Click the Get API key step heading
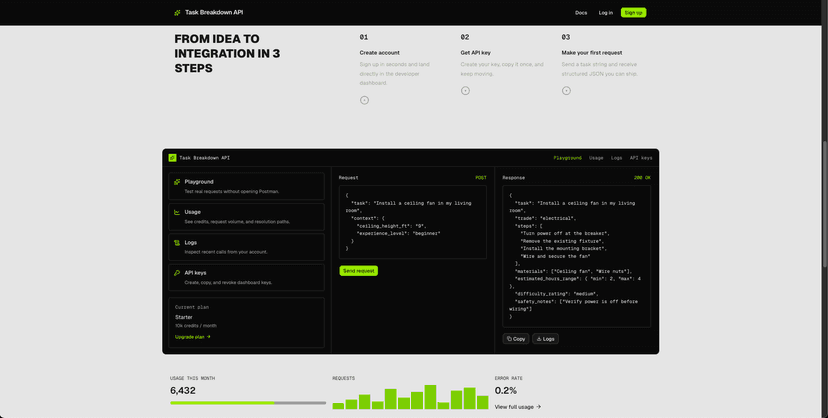This screenshot has width=828, height=418. point(476,53)
